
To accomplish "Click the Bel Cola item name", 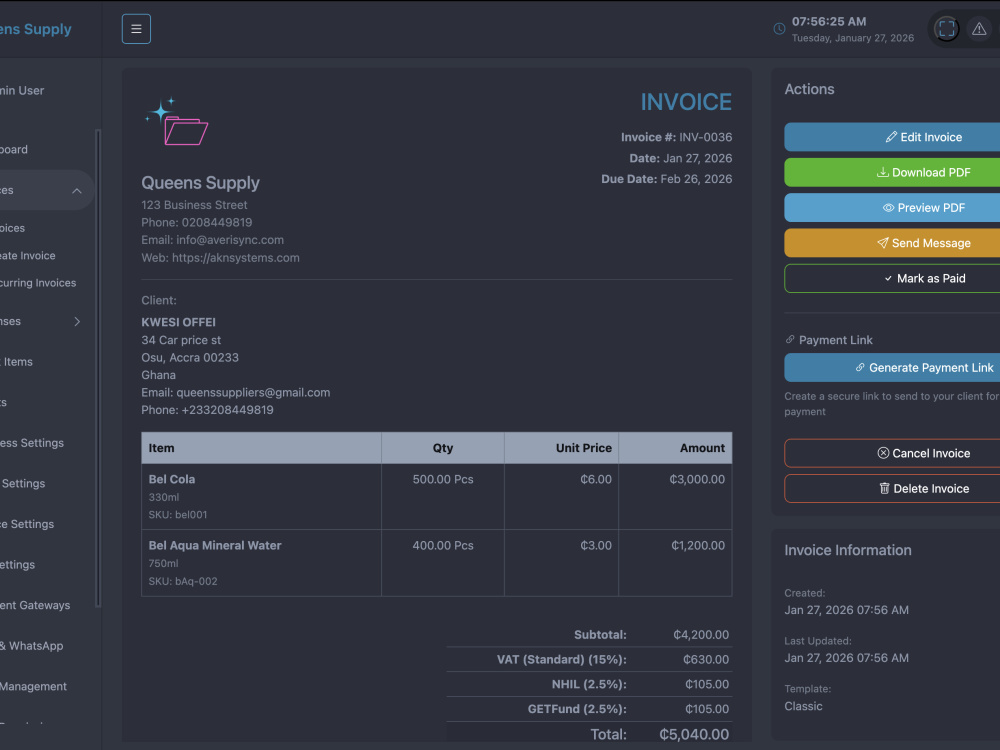I will pyautogui.click(x=172, y=480).
